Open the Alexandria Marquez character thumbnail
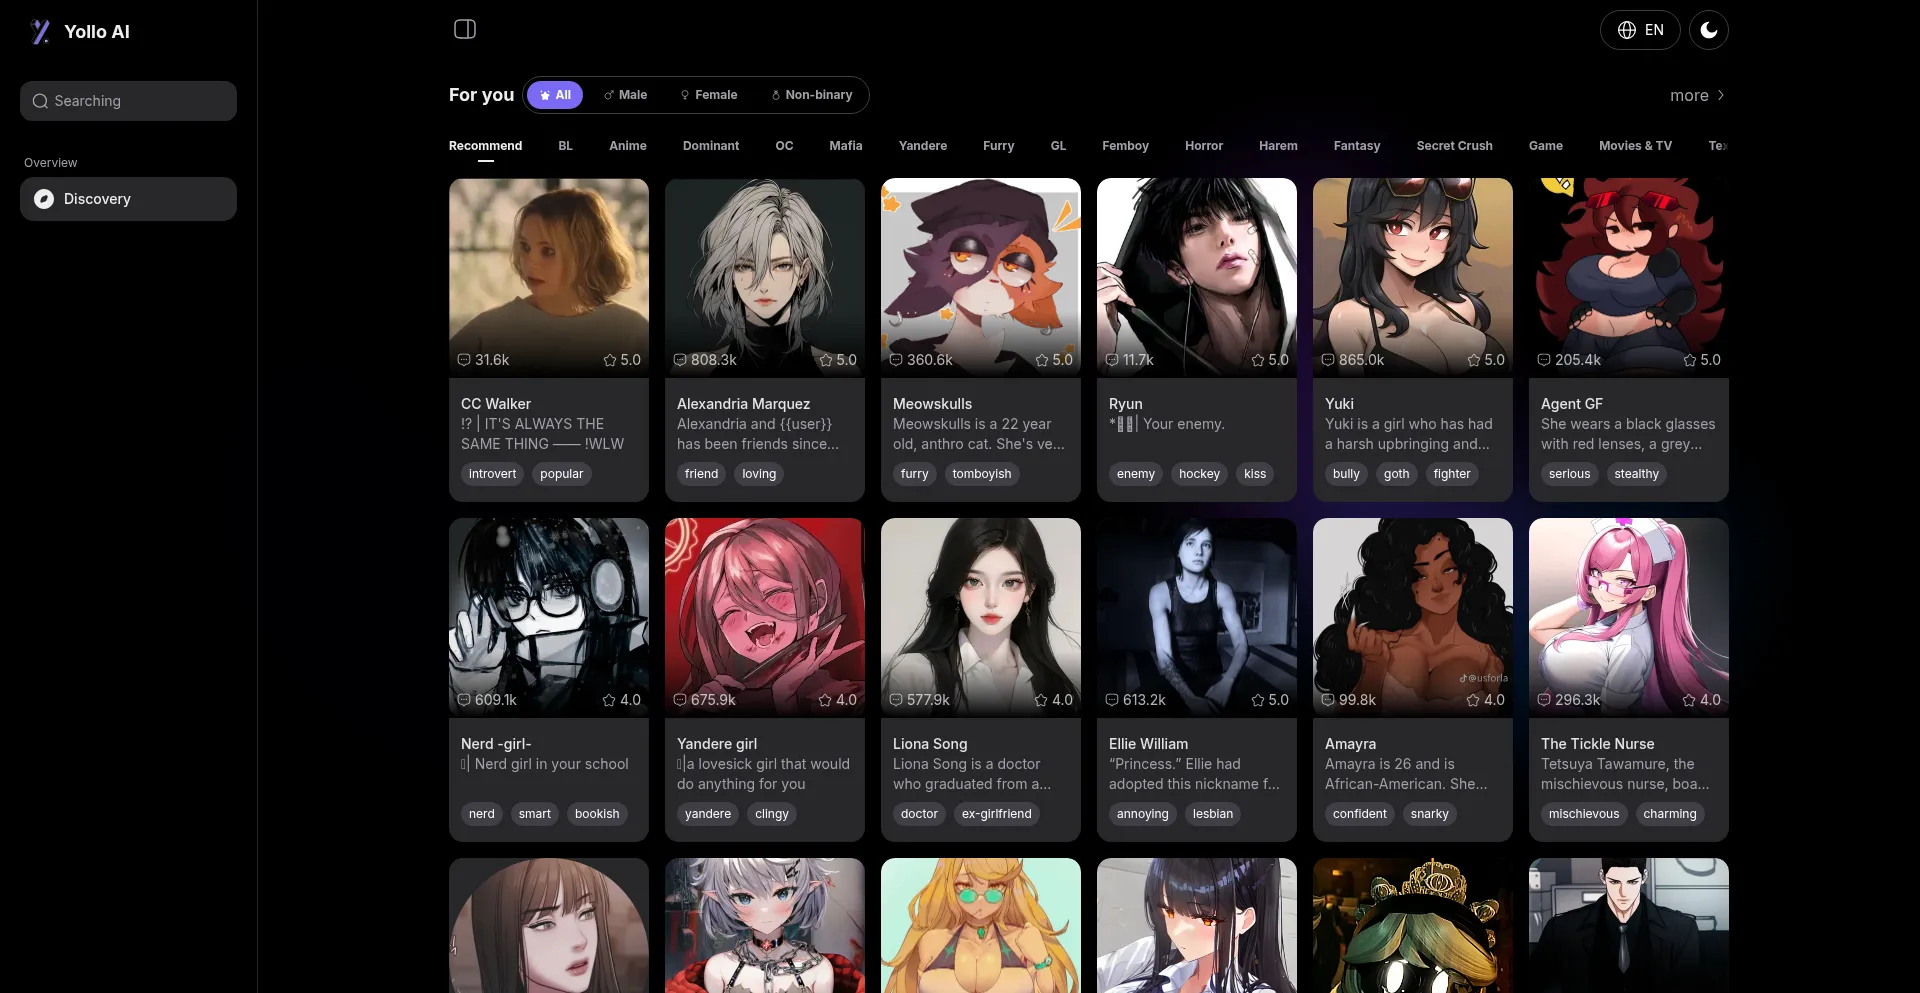 (764, 270)
